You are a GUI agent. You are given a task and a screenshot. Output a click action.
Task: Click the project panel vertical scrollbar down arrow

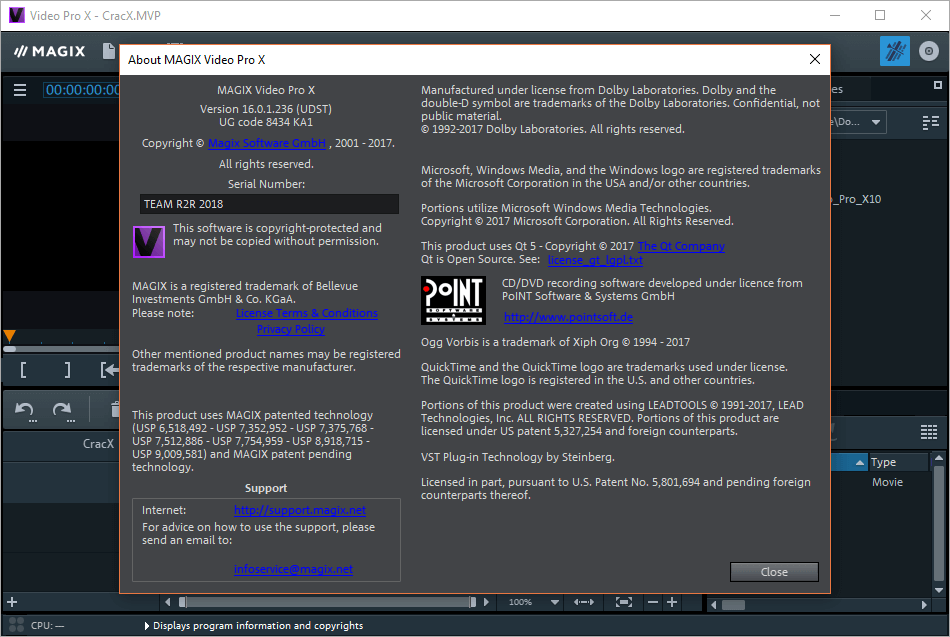(938, 590)
